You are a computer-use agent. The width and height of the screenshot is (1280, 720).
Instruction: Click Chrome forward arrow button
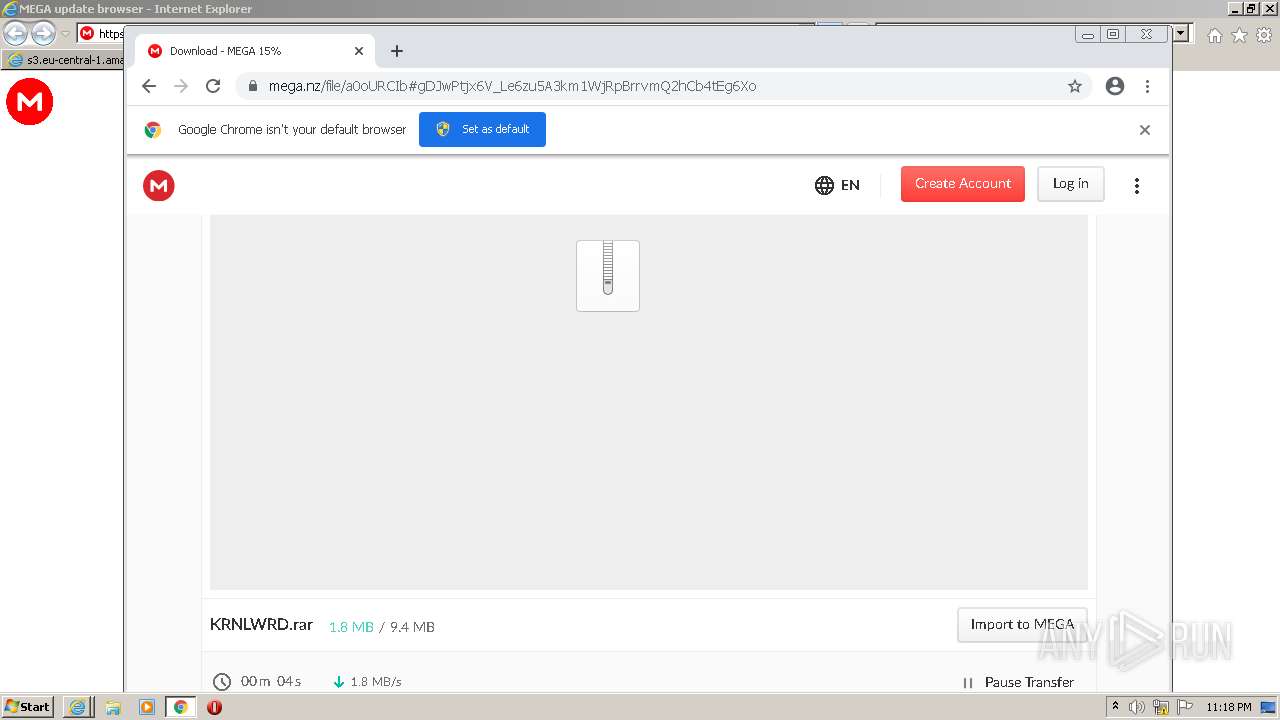click(x=181, y=86)
